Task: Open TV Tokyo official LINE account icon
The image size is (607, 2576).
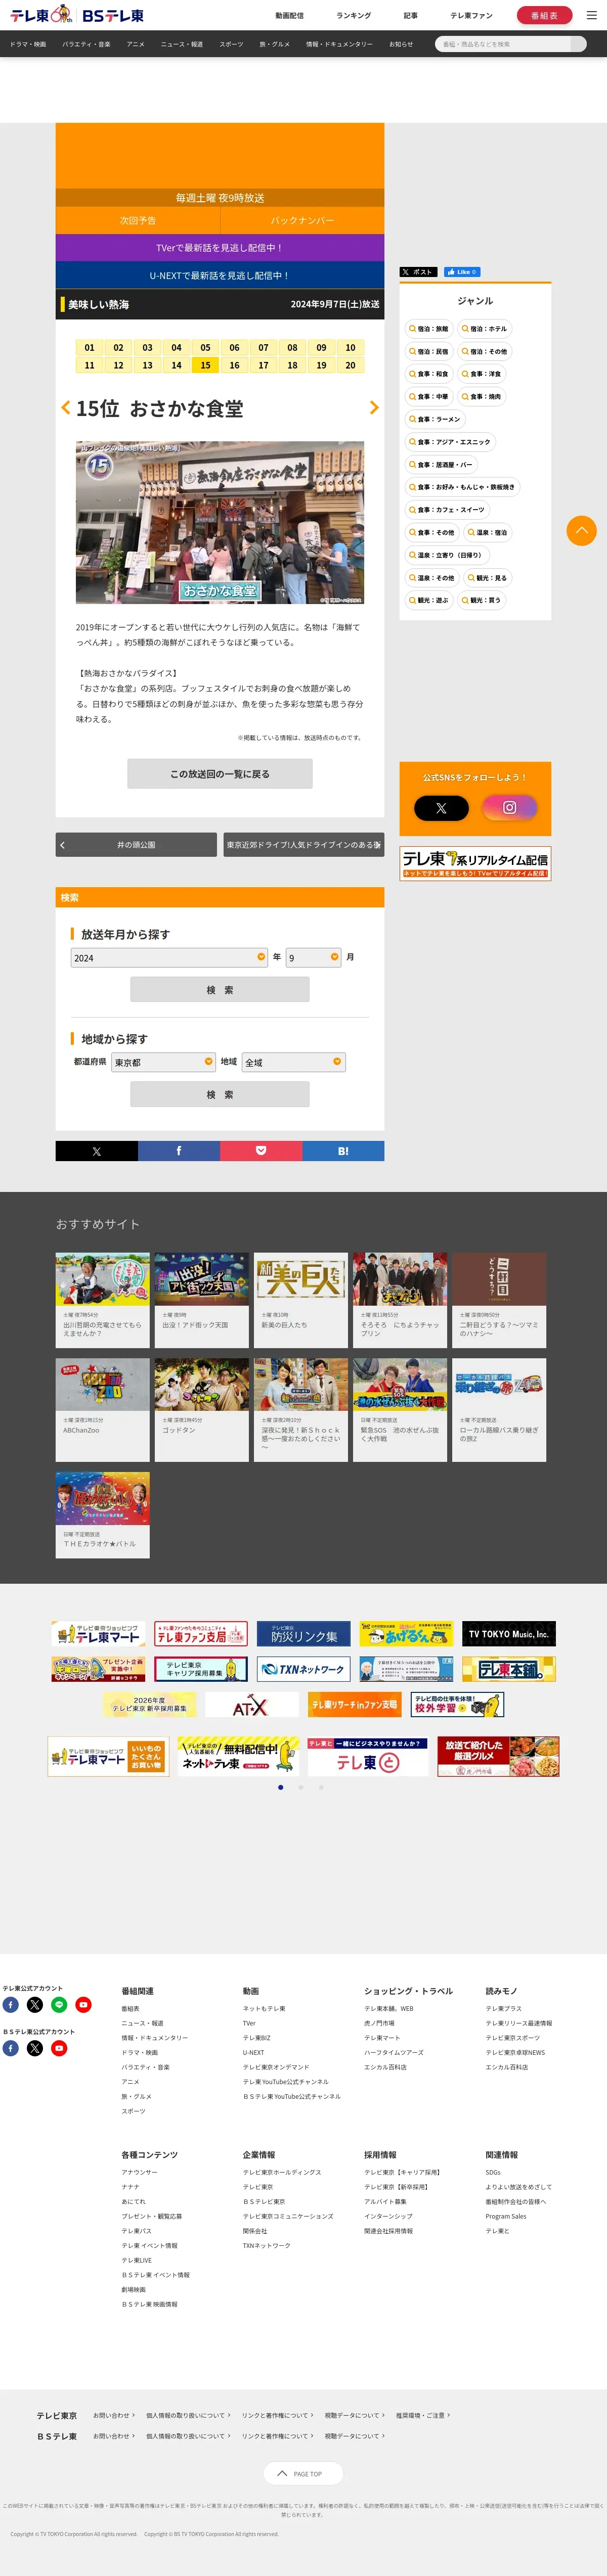Action: coord(59,2004)
